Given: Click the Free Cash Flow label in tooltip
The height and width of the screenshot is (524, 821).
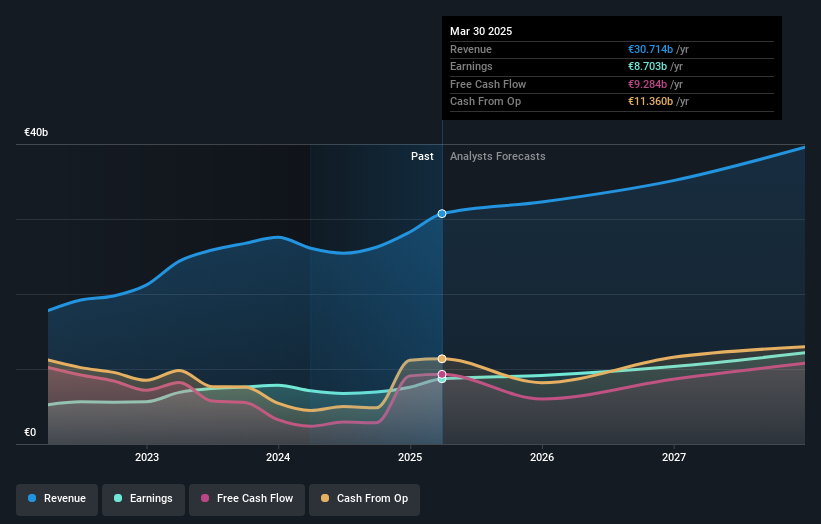Looking at the screenshot, I should pyautogui.click(x=488, y=84).
